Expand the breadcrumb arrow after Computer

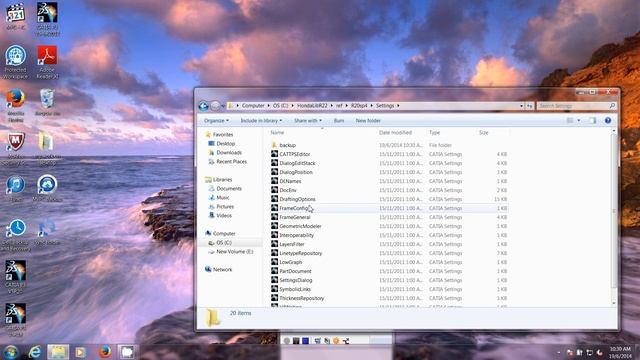(x=269, y=106)
